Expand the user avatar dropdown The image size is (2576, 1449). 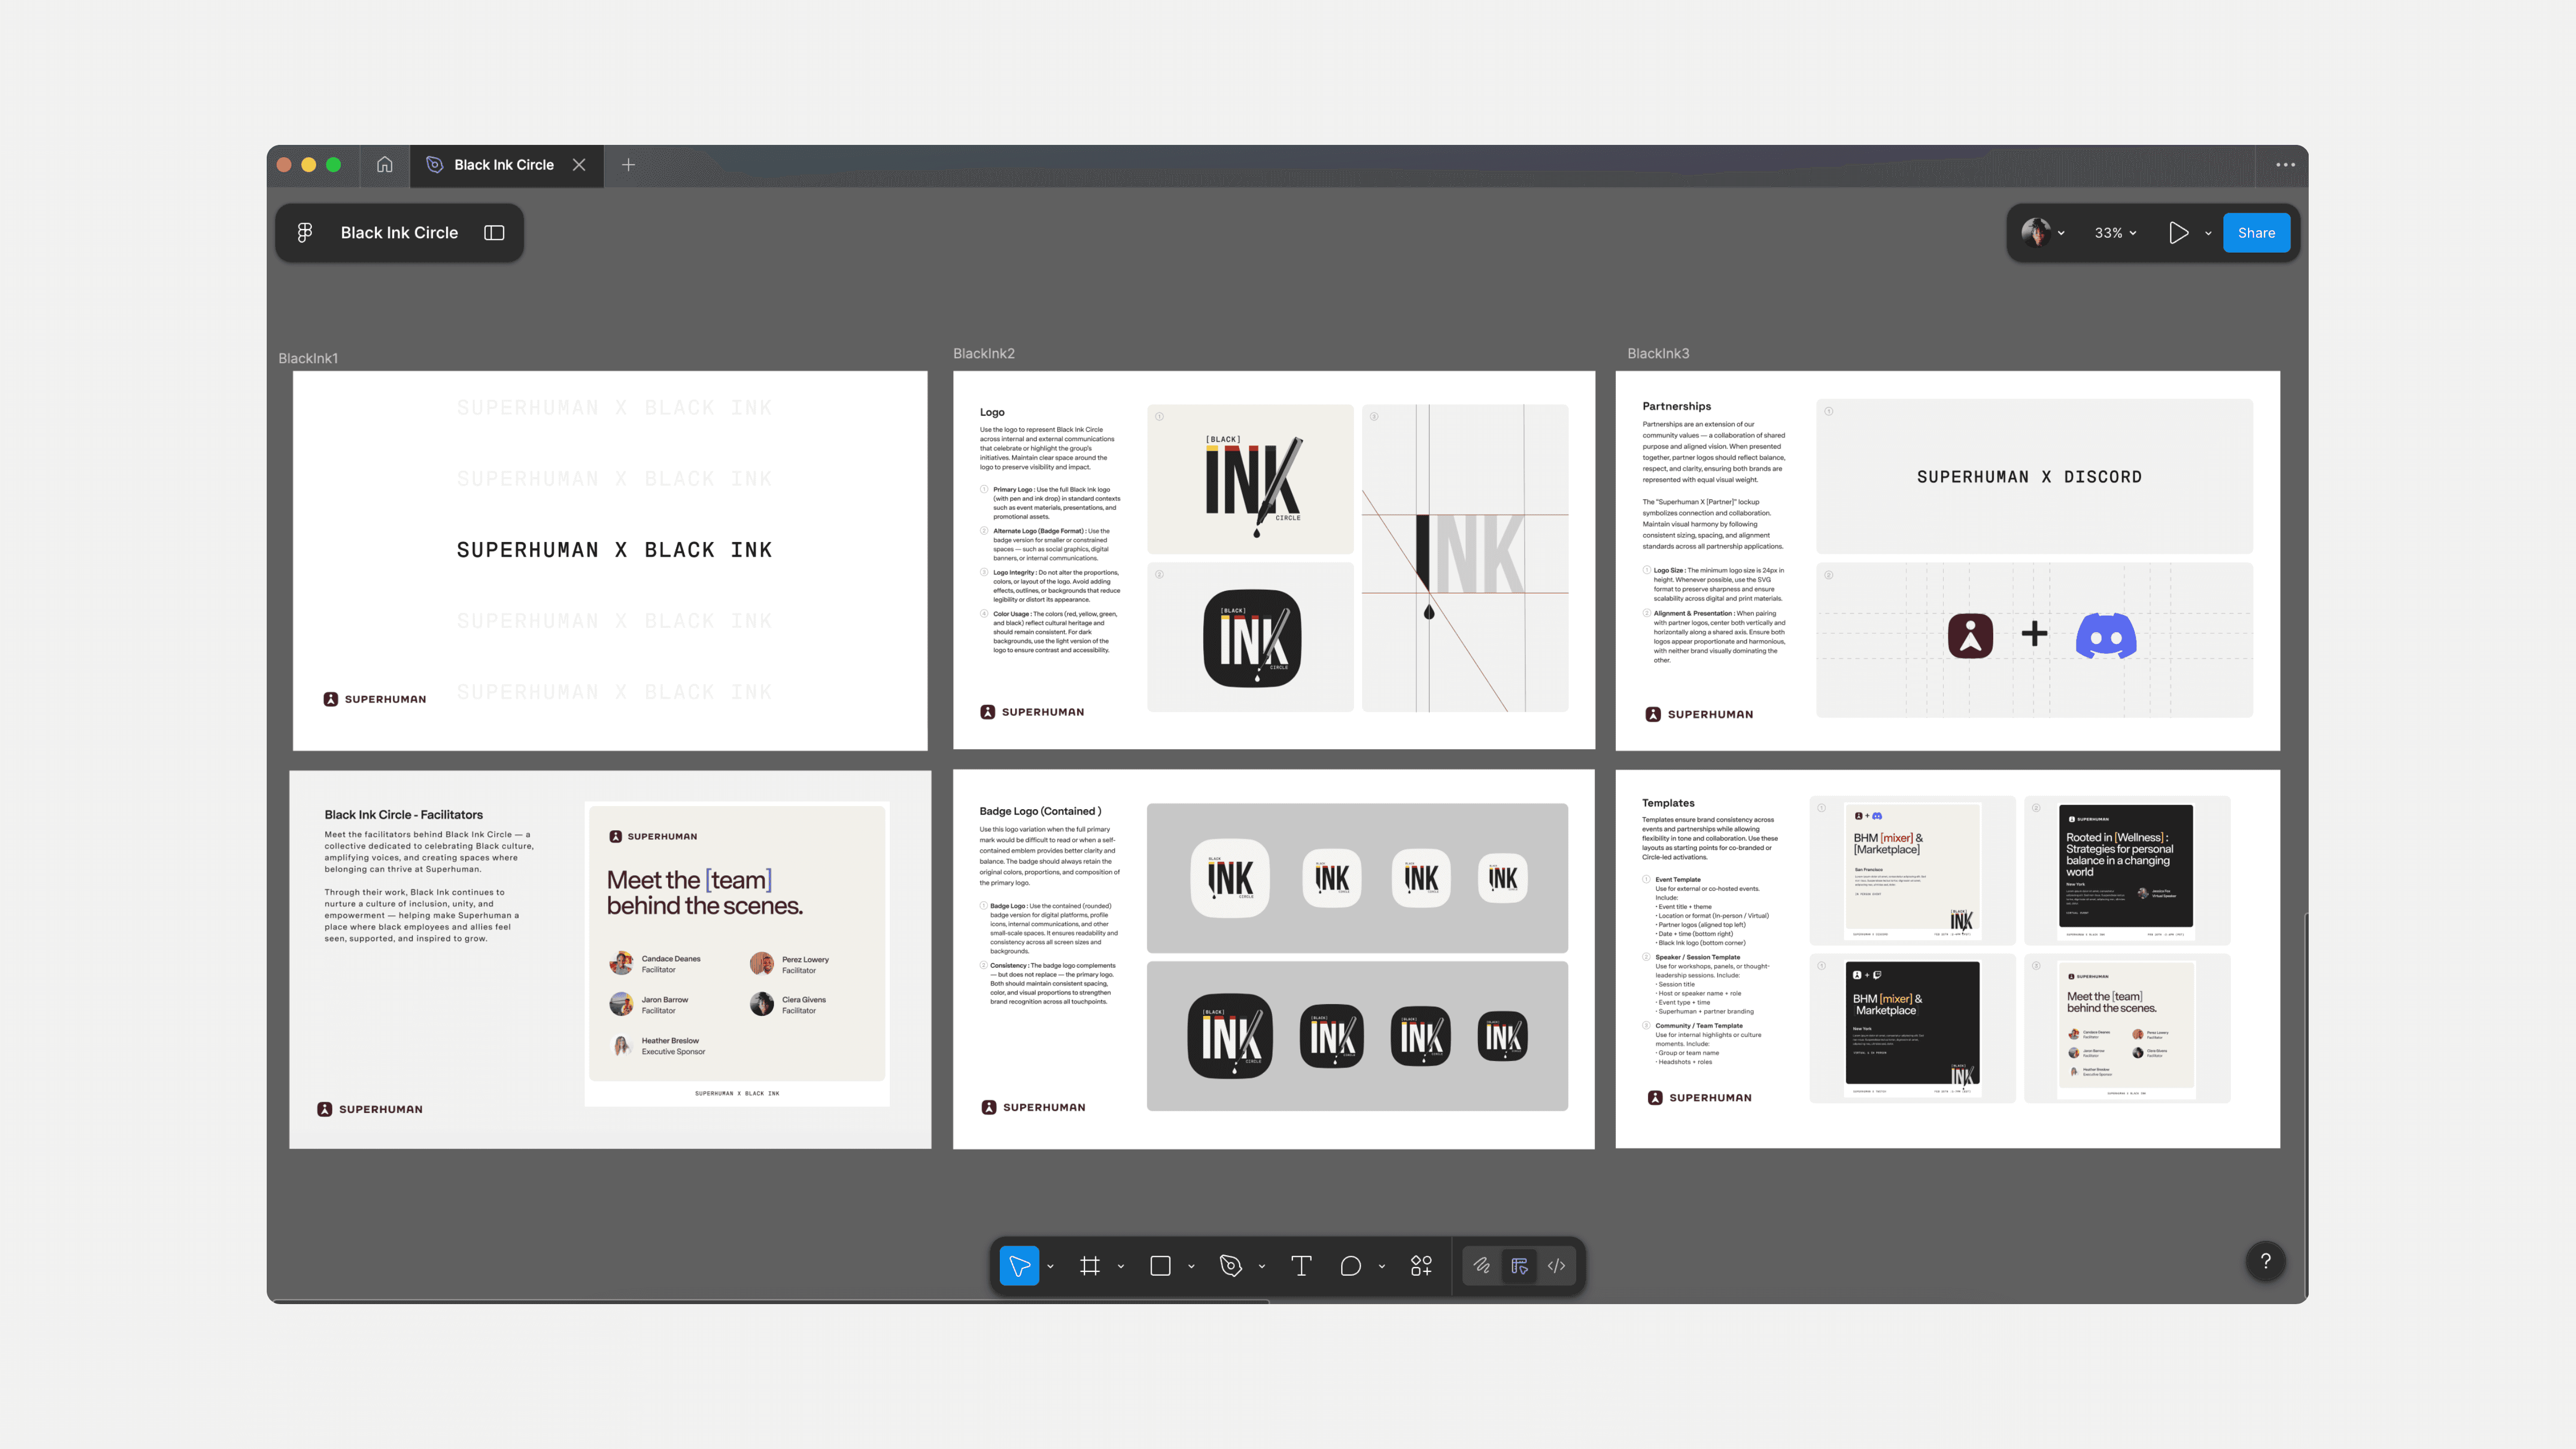tap(2061, 233)
